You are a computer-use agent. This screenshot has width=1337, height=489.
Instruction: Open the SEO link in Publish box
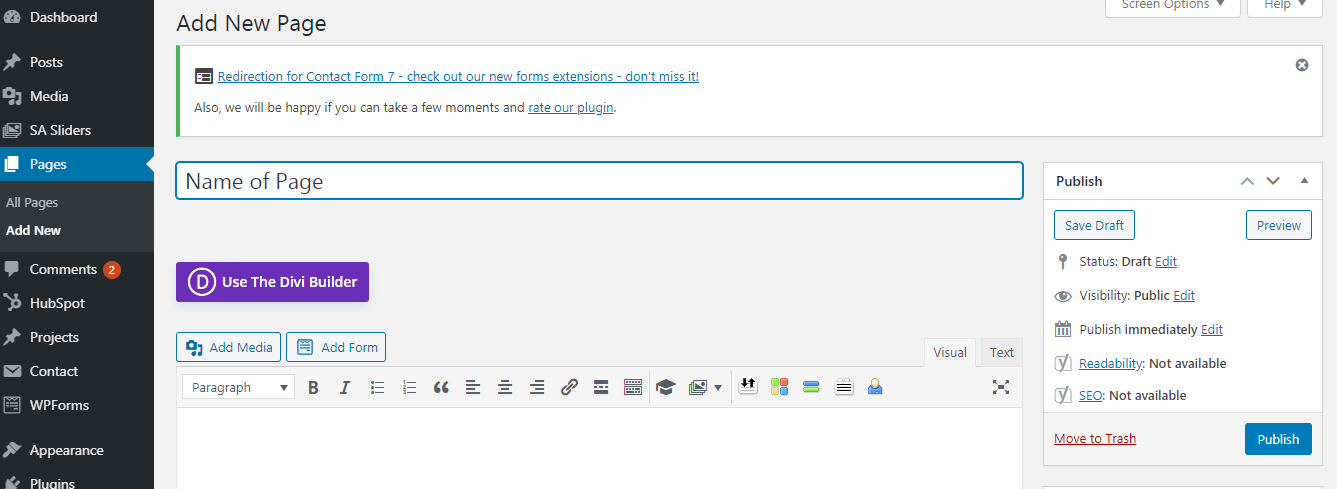click(1091, 395)
